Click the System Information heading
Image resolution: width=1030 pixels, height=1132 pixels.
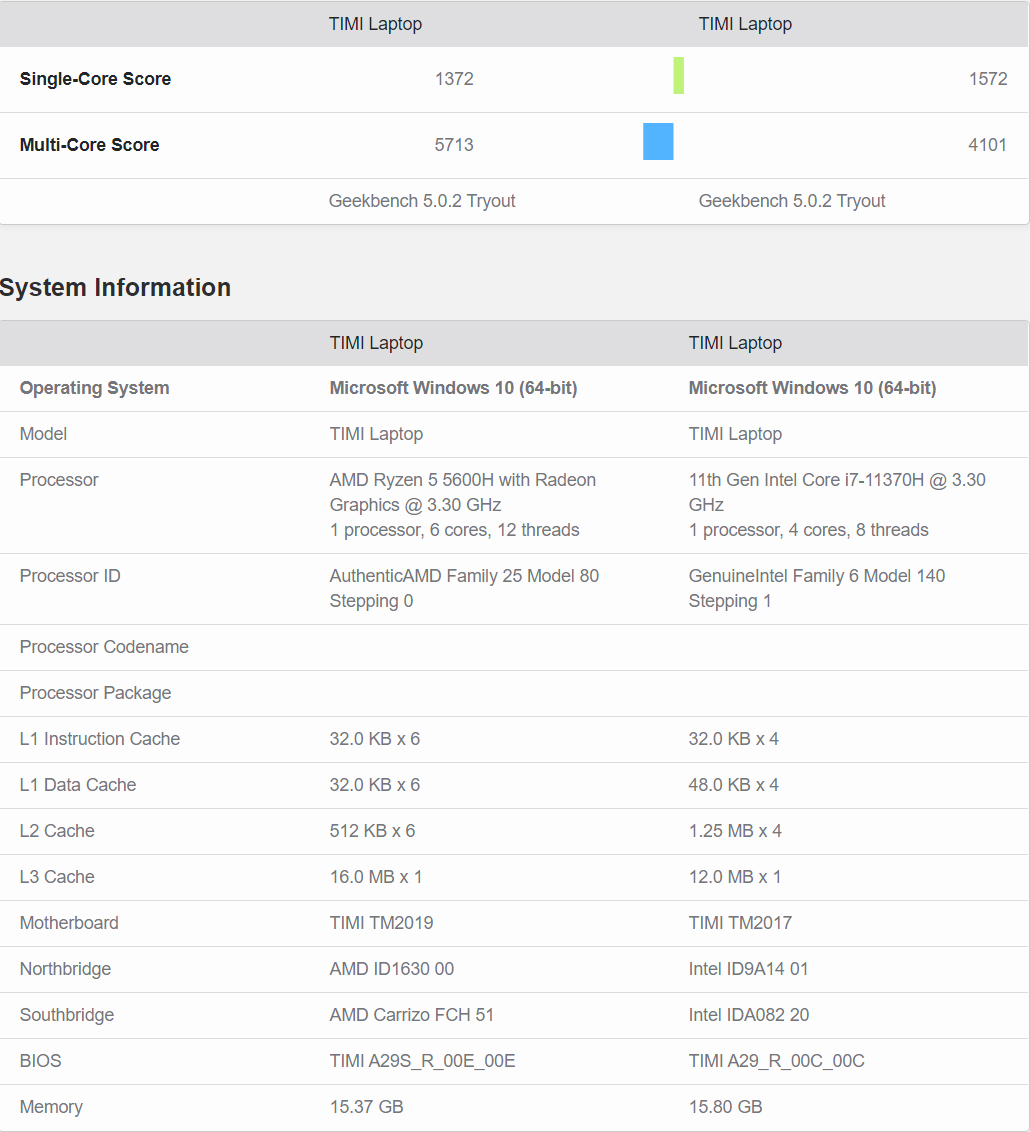coord(116,288)
